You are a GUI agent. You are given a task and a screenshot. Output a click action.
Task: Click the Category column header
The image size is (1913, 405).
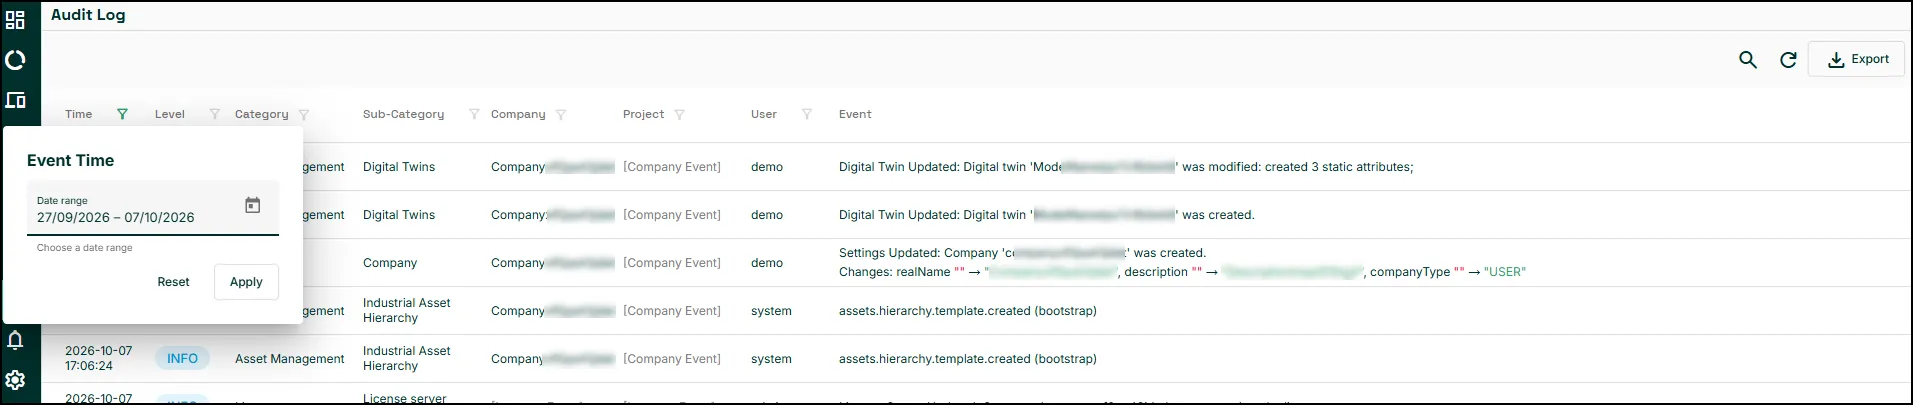pyautogui.click(x=262, y=114)
